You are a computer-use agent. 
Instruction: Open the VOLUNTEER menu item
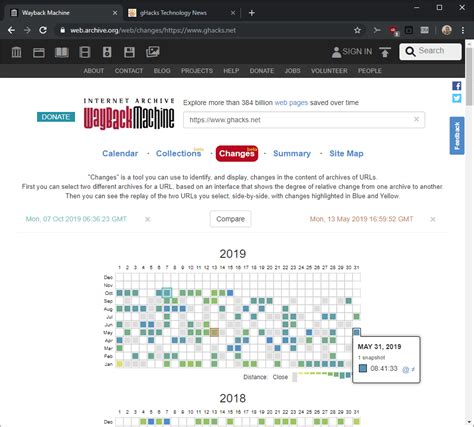tap(329, 71)
